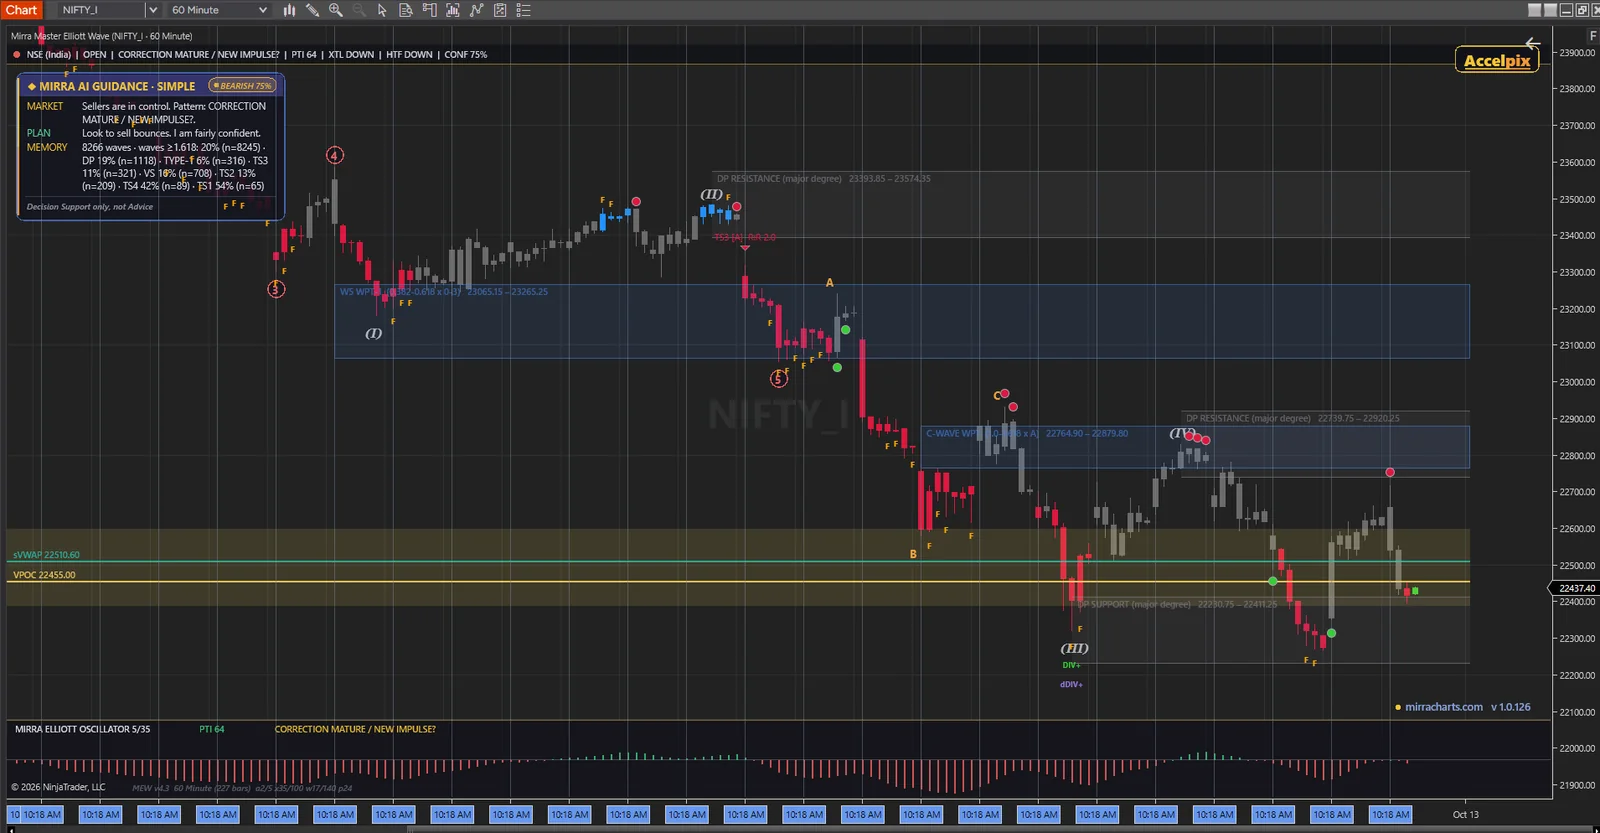Click the NSE (India) status text
Screen dimensions: 1600x833
coord(49,55)
